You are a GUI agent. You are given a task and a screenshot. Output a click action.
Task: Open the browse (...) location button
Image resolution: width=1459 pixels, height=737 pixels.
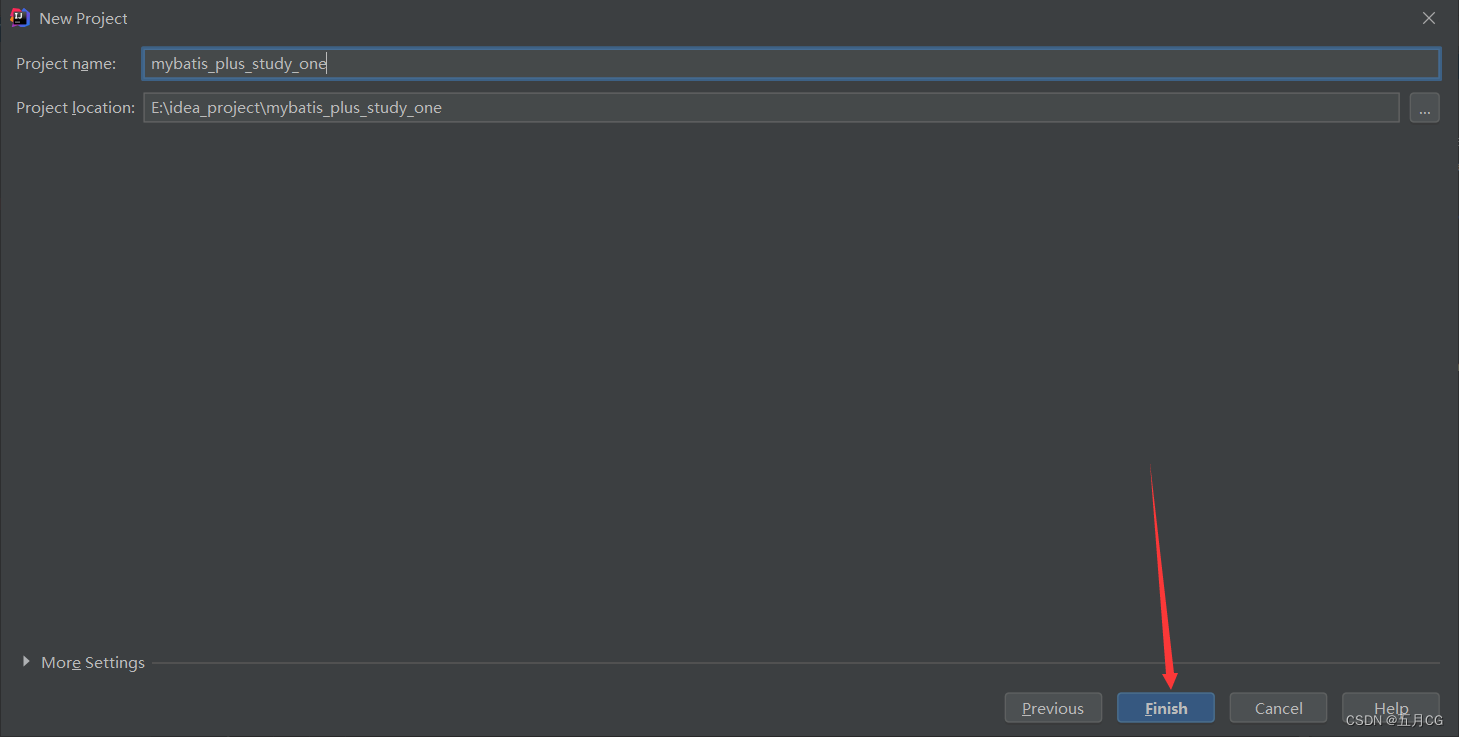point(1425,108)
